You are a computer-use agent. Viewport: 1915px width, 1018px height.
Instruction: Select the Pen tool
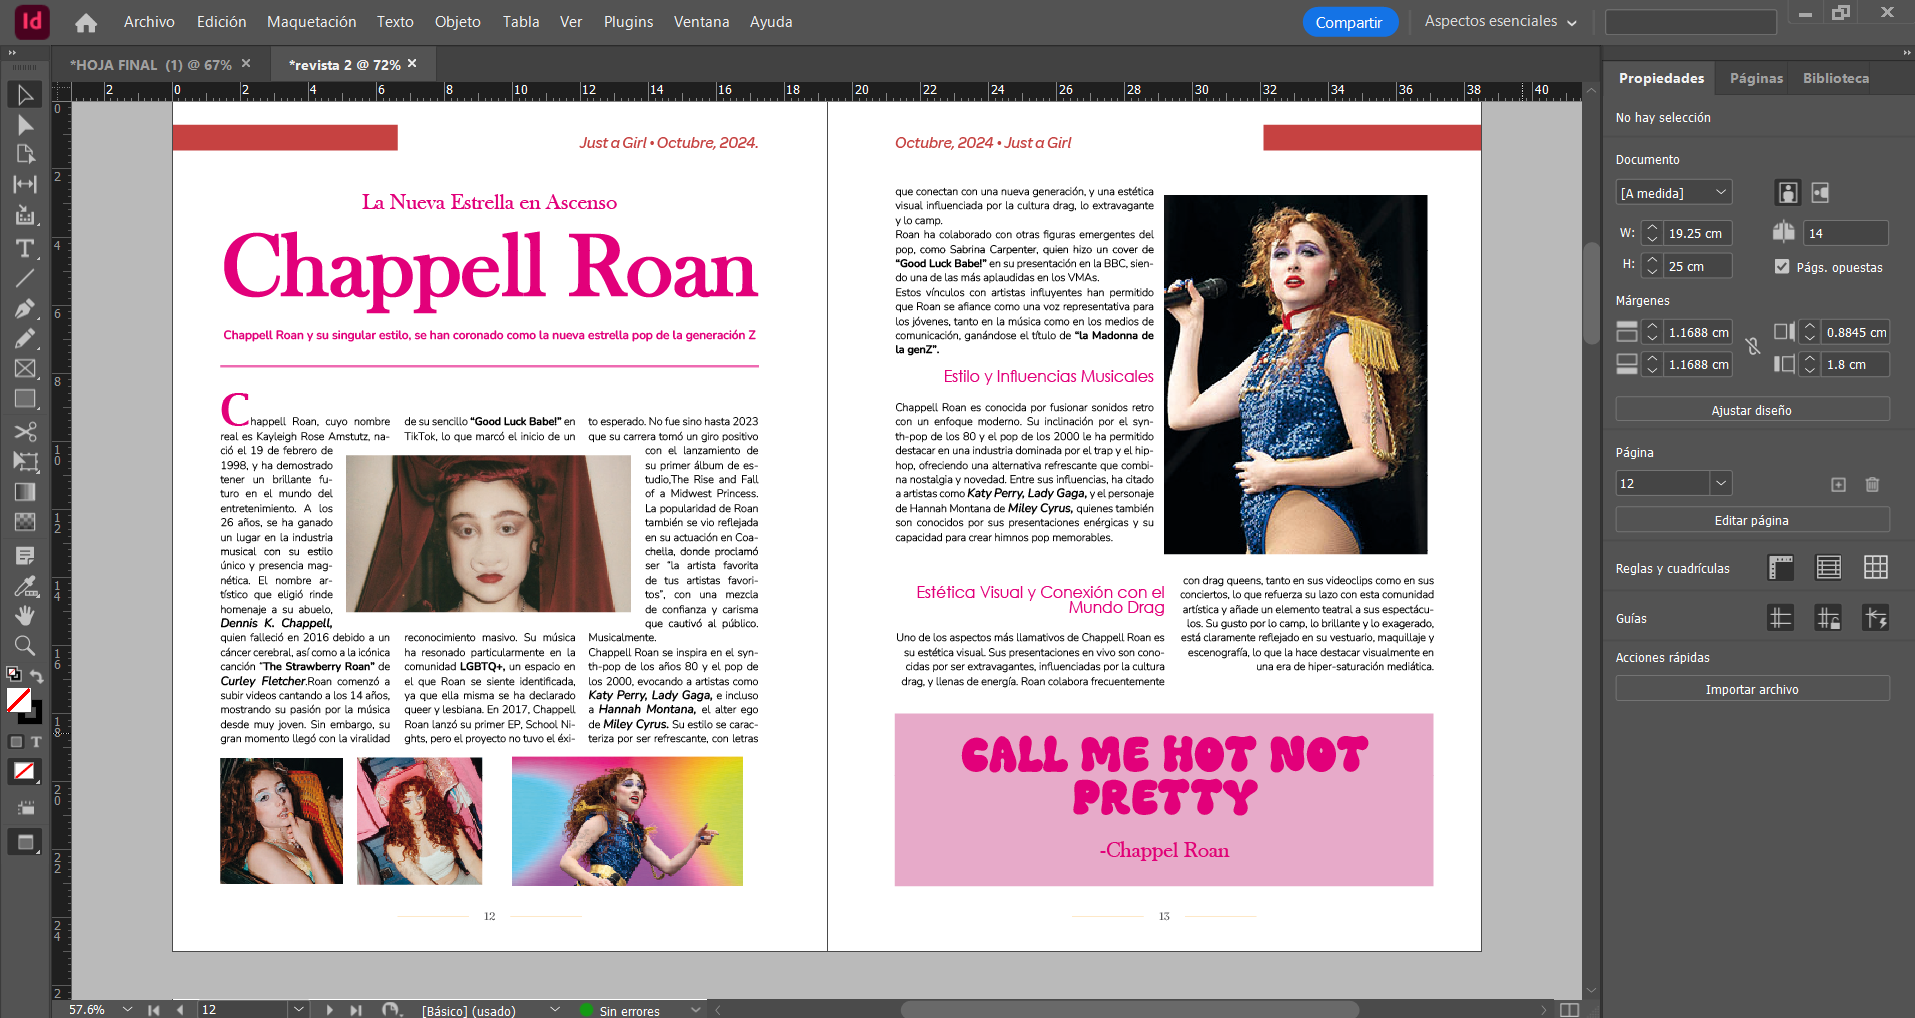25,308
